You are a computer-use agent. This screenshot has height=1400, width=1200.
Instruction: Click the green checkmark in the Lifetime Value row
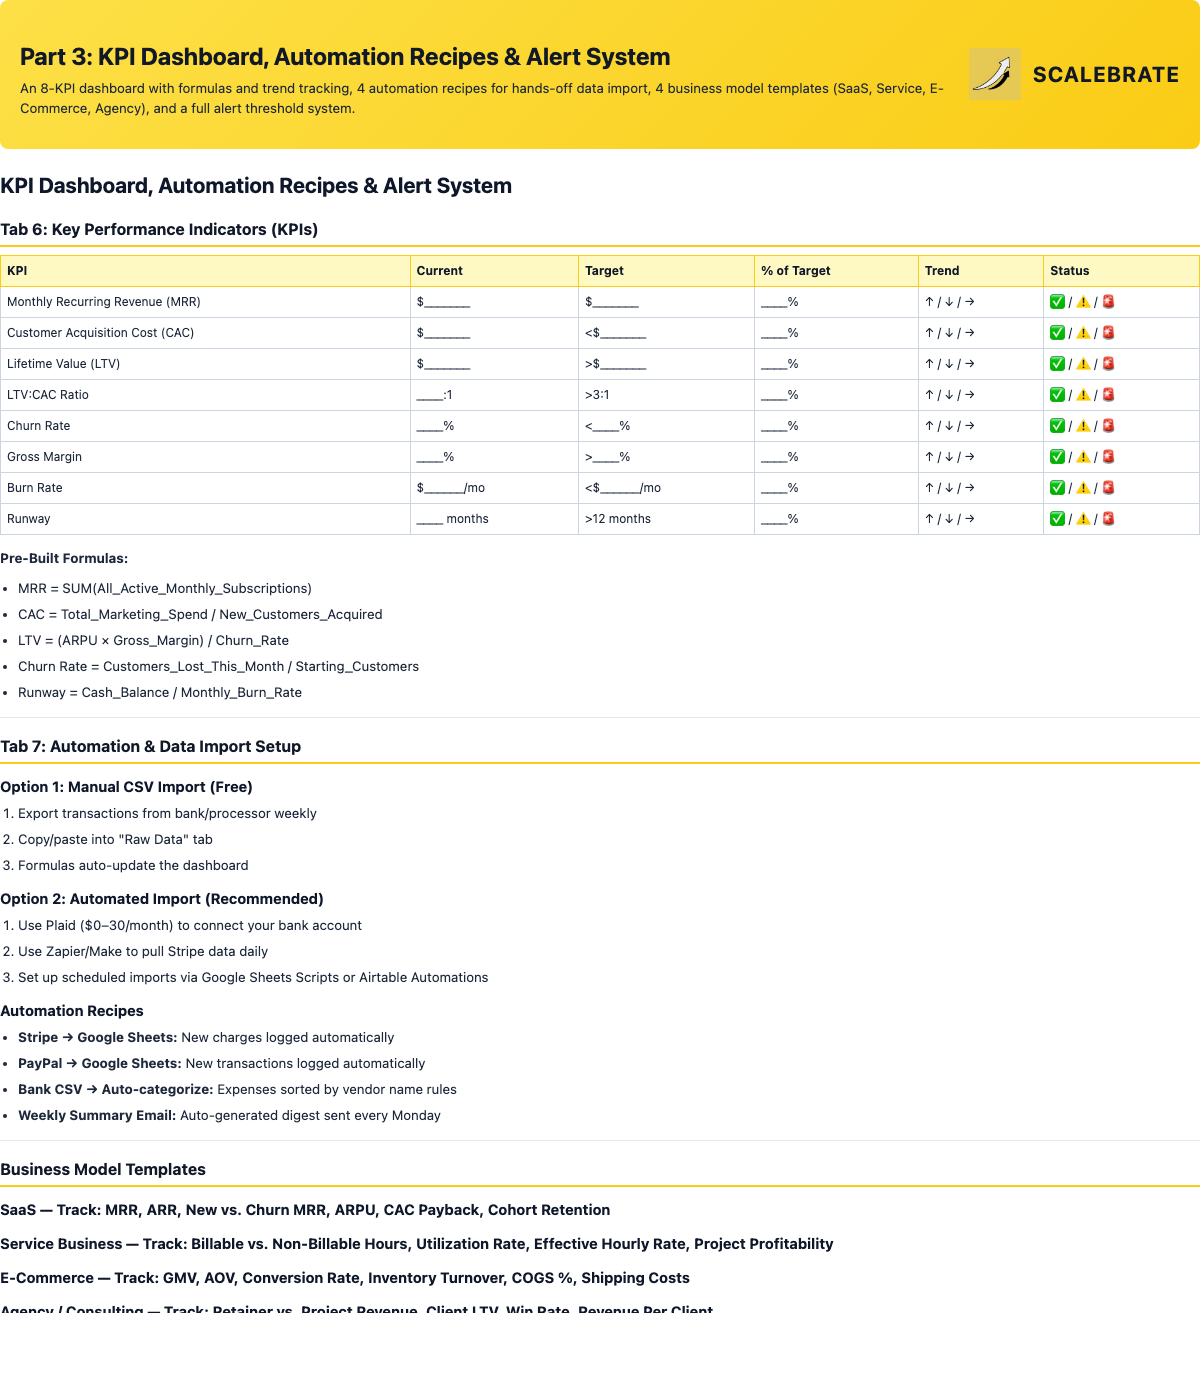point(1057,364)
